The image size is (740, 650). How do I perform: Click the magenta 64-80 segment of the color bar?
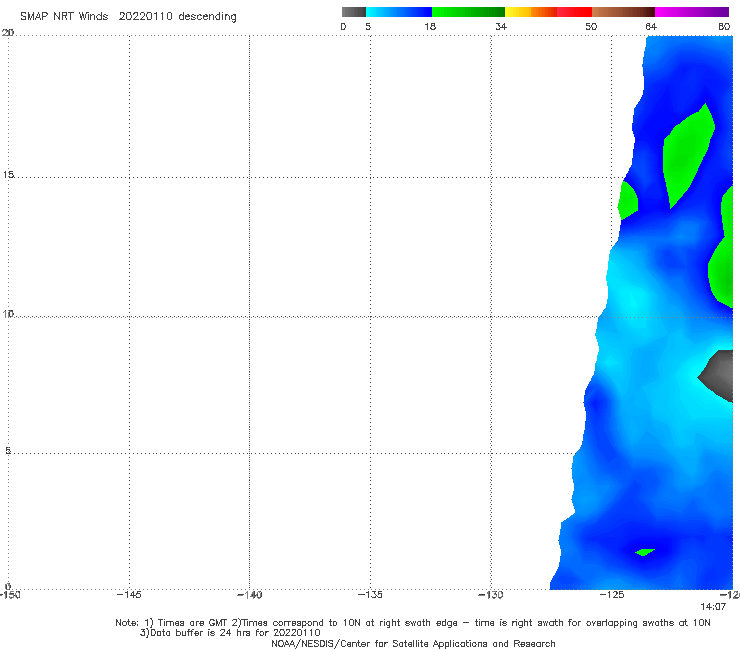(692, 12)
